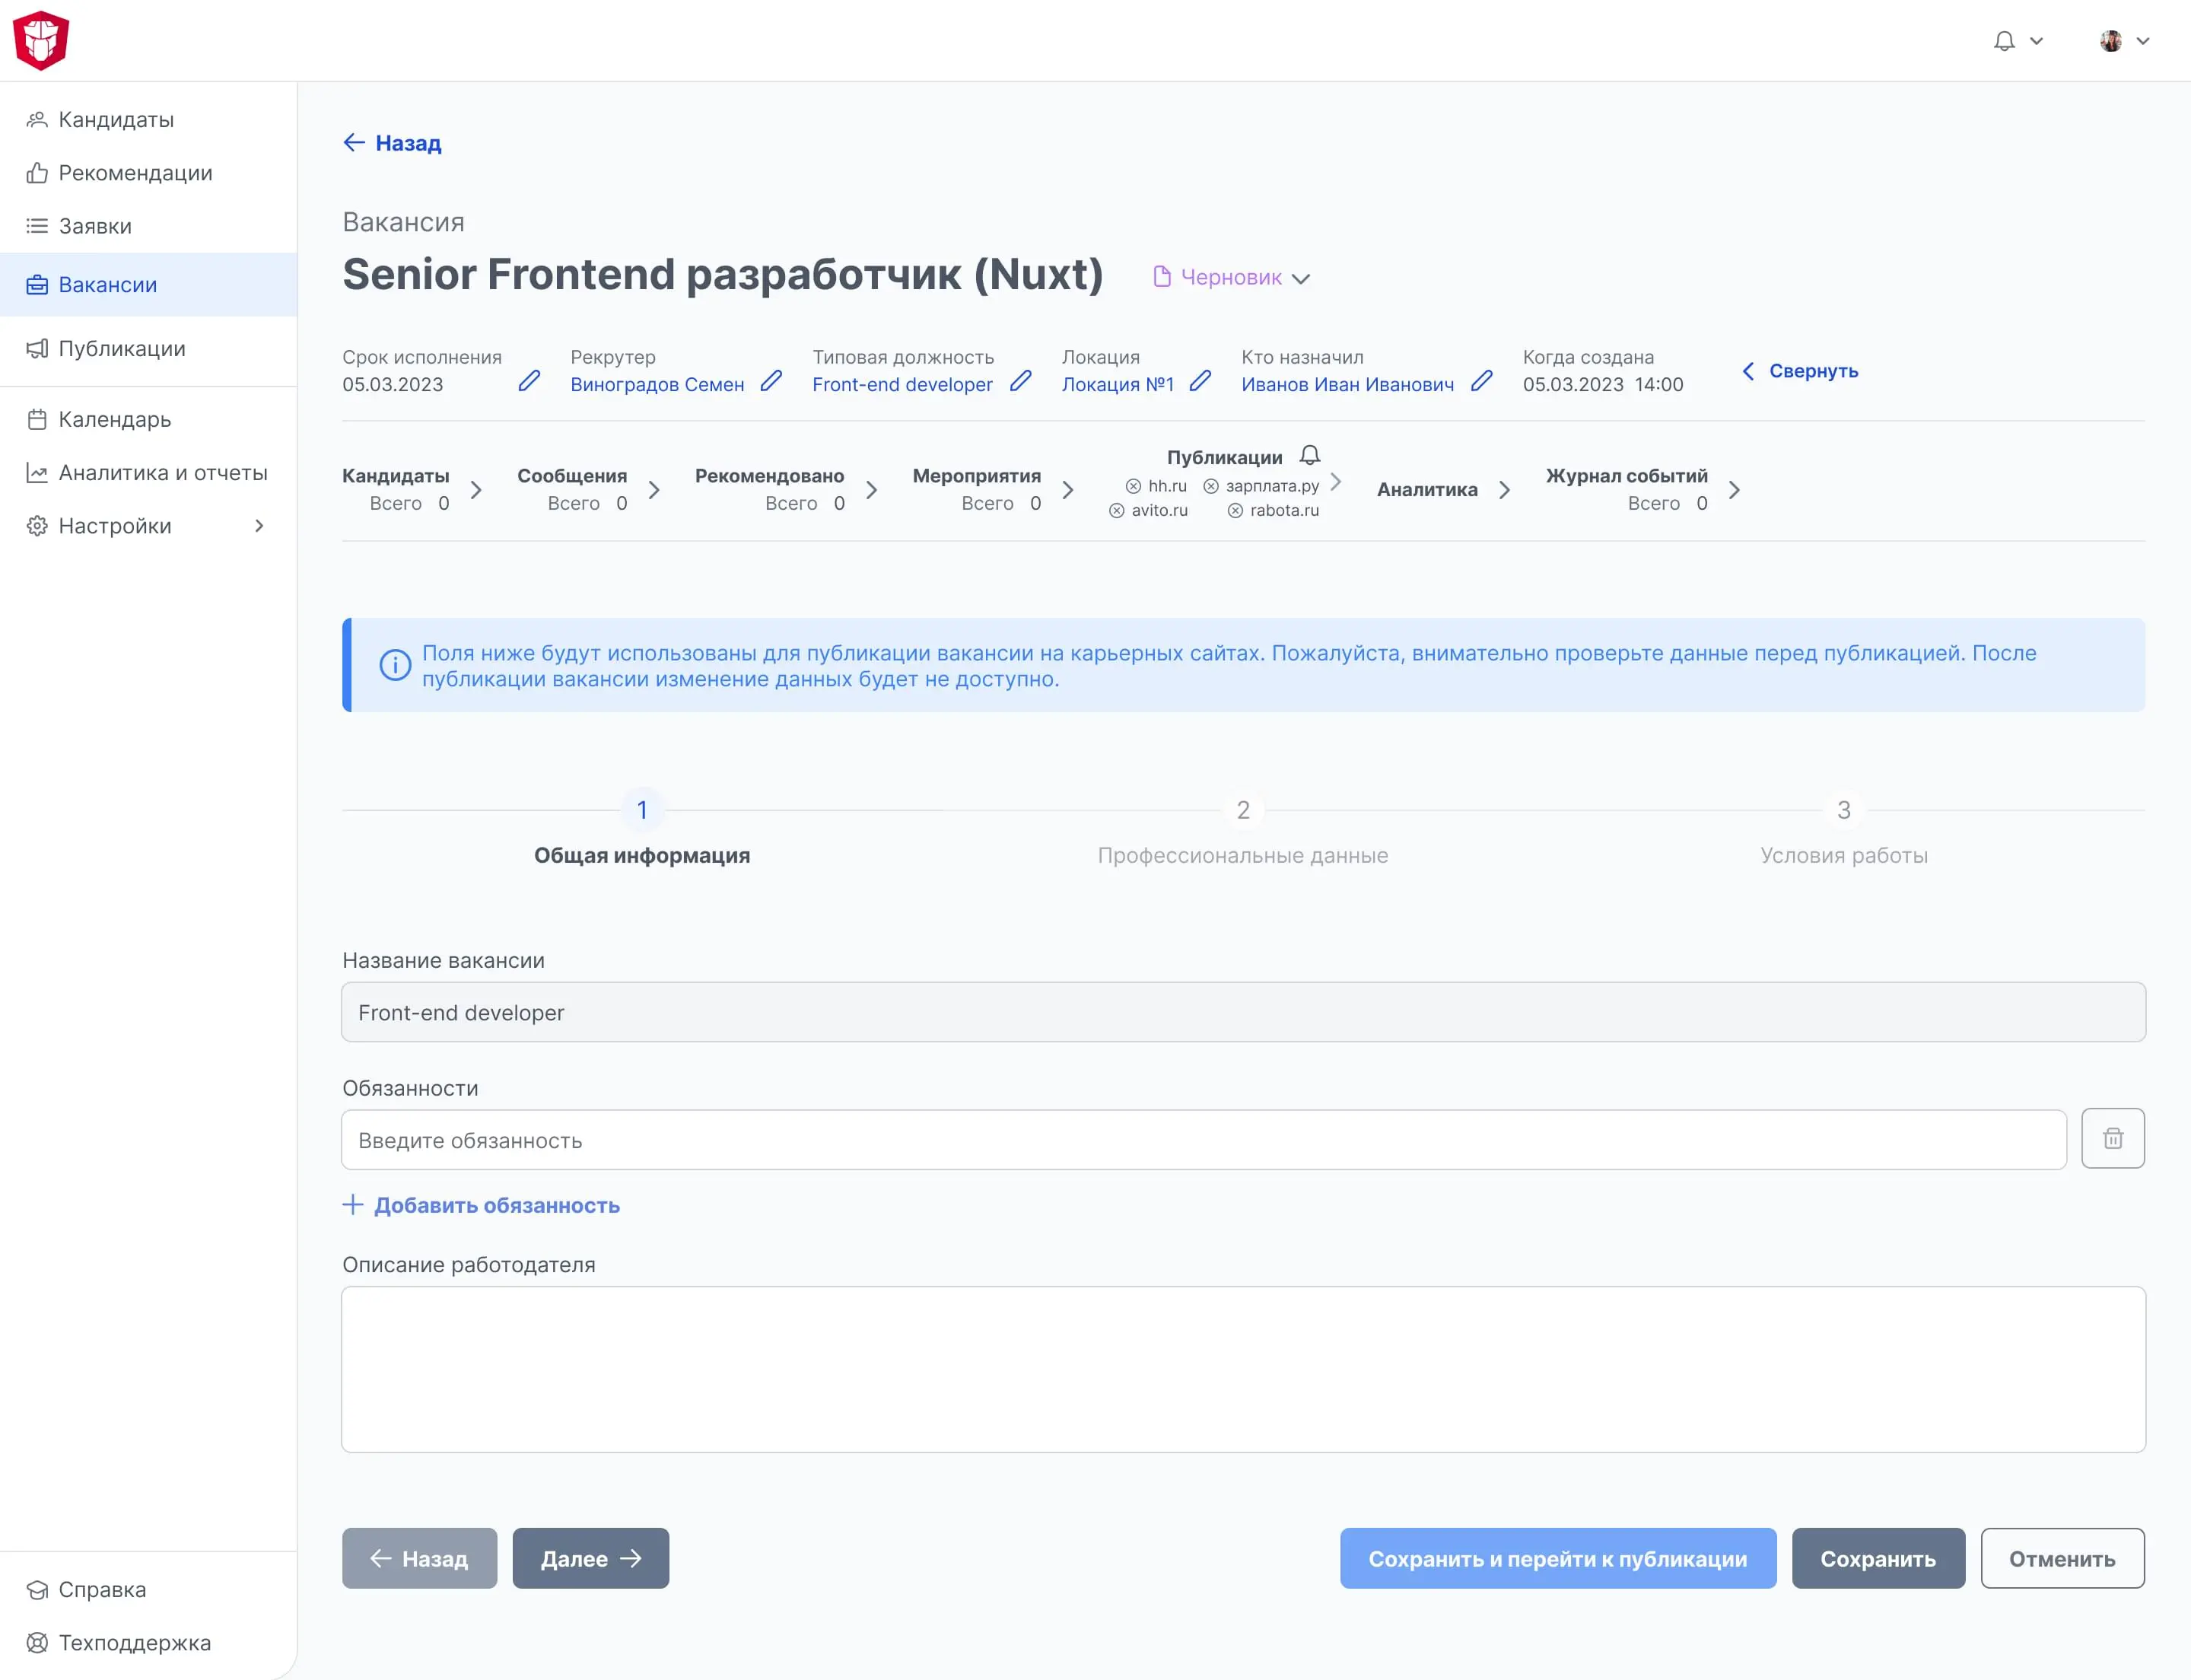
Task: Go to step 2 Профессиональные данные
Action: [x=1243, y=810]
